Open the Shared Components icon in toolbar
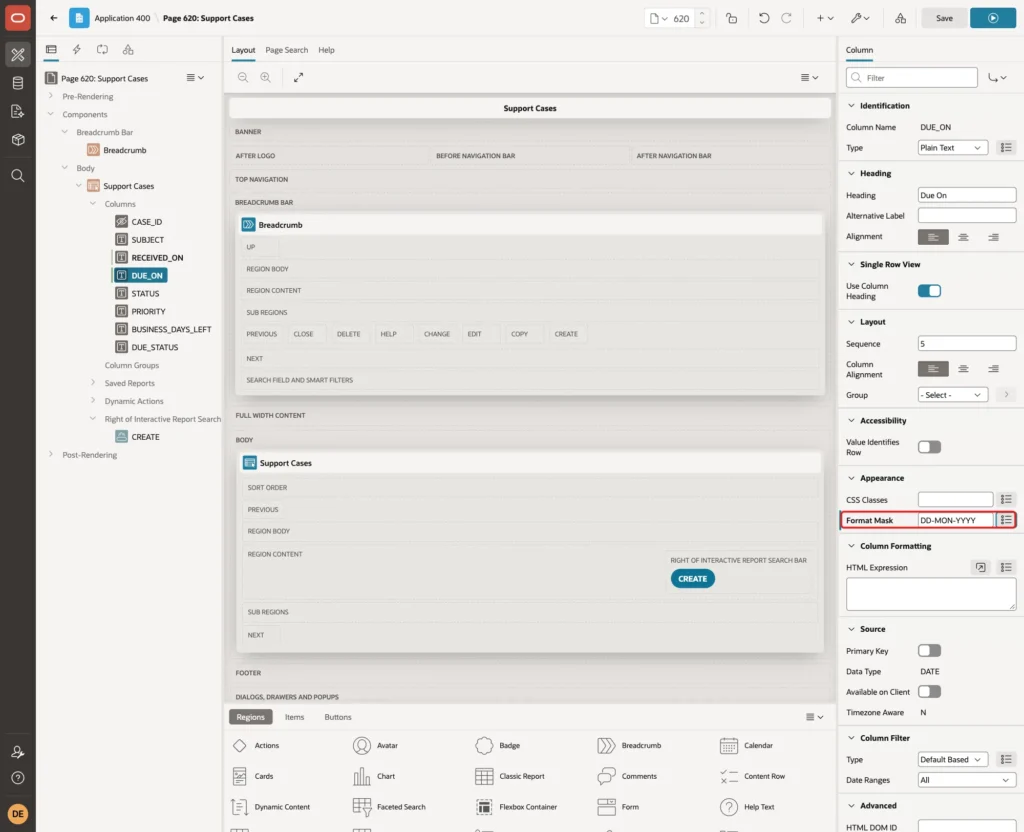 click(x=901, y=18)
